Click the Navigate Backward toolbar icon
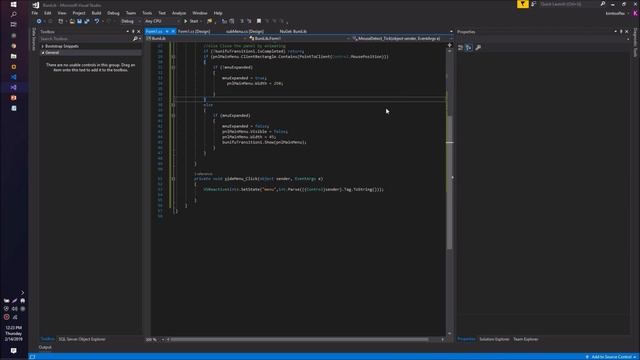This screenshot has width=640, height=360. coord(39,21)
